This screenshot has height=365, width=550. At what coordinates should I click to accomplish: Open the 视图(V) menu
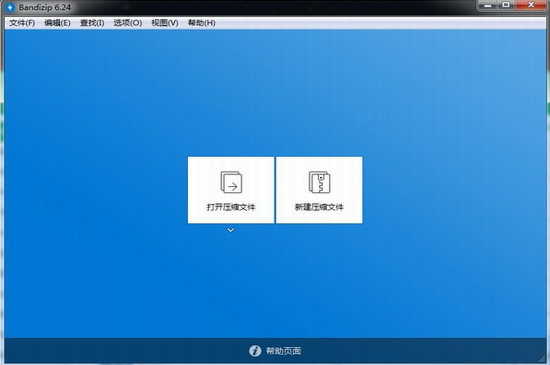pyautogui.click(x=165, y=23)
